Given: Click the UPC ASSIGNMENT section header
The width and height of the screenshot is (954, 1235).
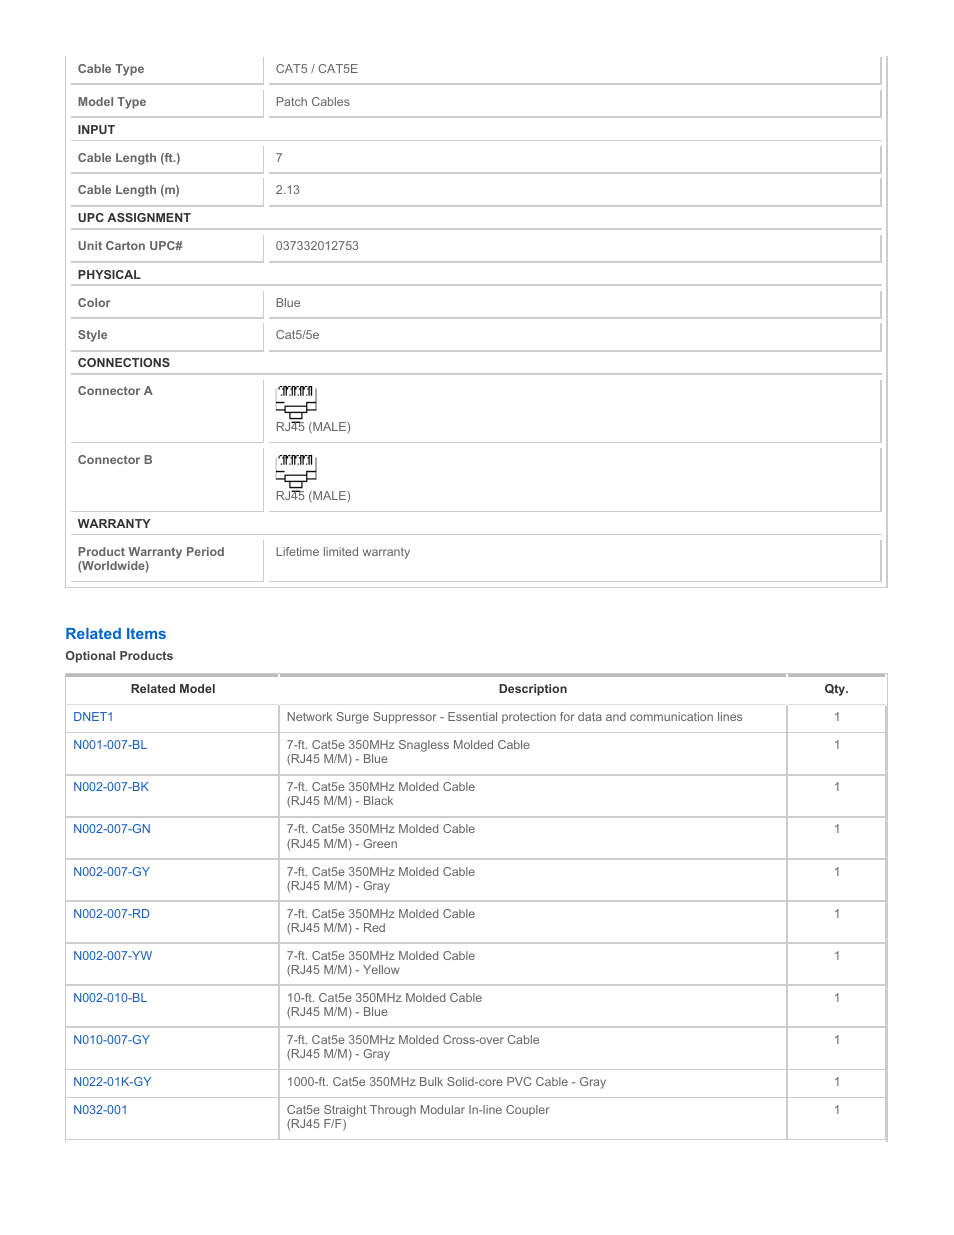Looking at the screenshot, I should point(134,218).
